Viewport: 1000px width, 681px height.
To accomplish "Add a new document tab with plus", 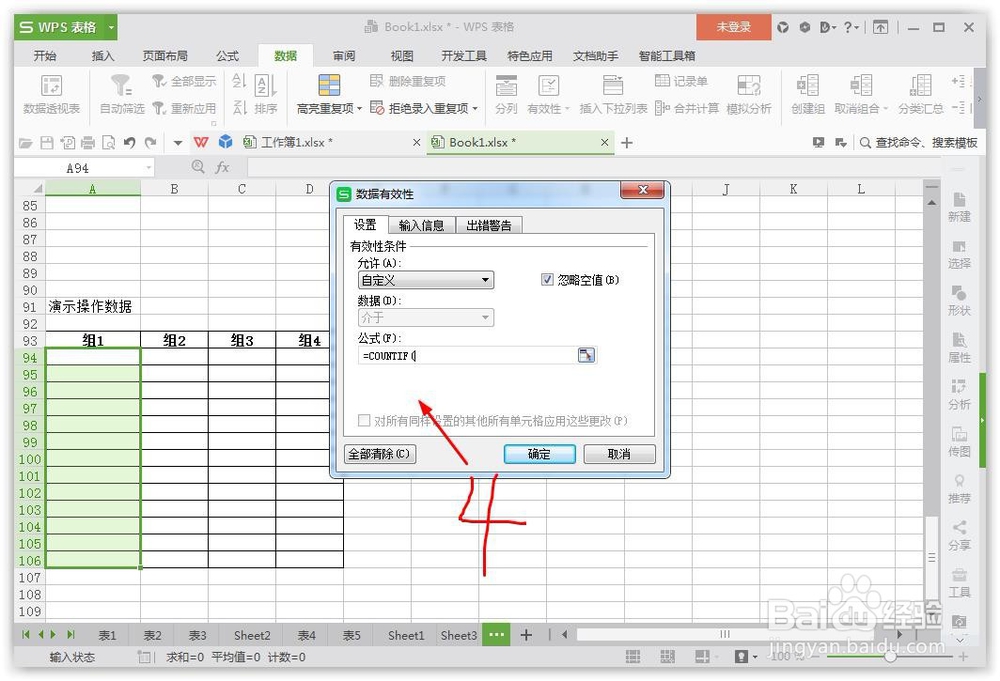I will point(627,143).
